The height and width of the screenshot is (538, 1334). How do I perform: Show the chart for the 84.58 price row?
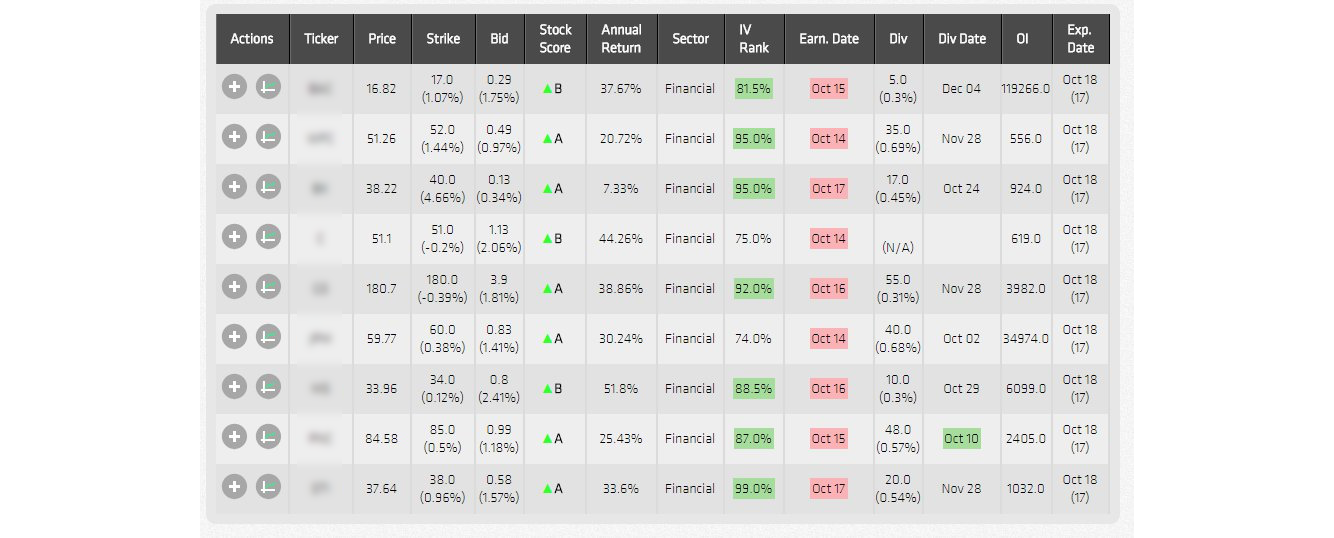click(x=268, y=438)
